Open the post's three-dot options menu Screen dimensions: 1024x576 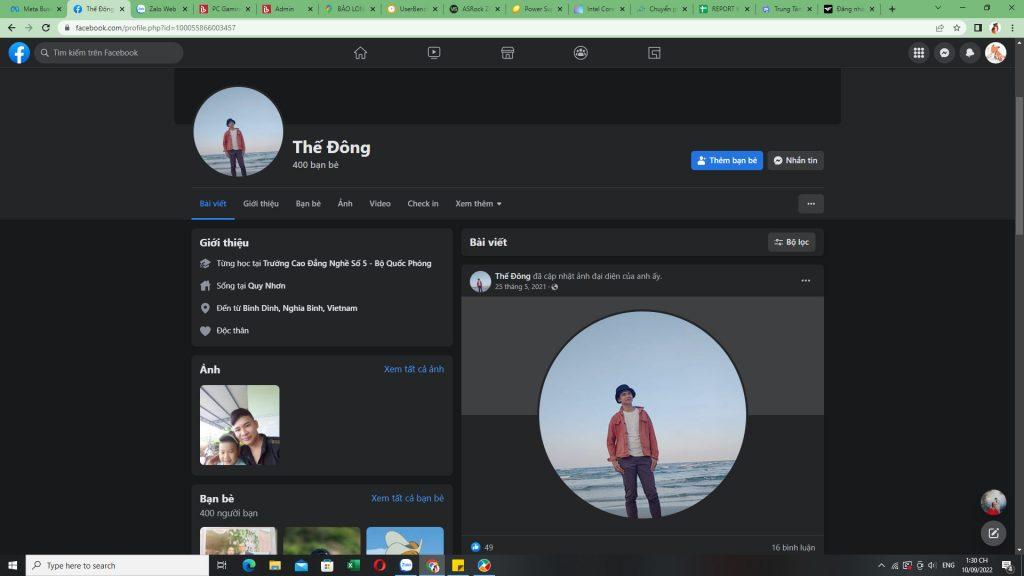(x=805, y=281)
